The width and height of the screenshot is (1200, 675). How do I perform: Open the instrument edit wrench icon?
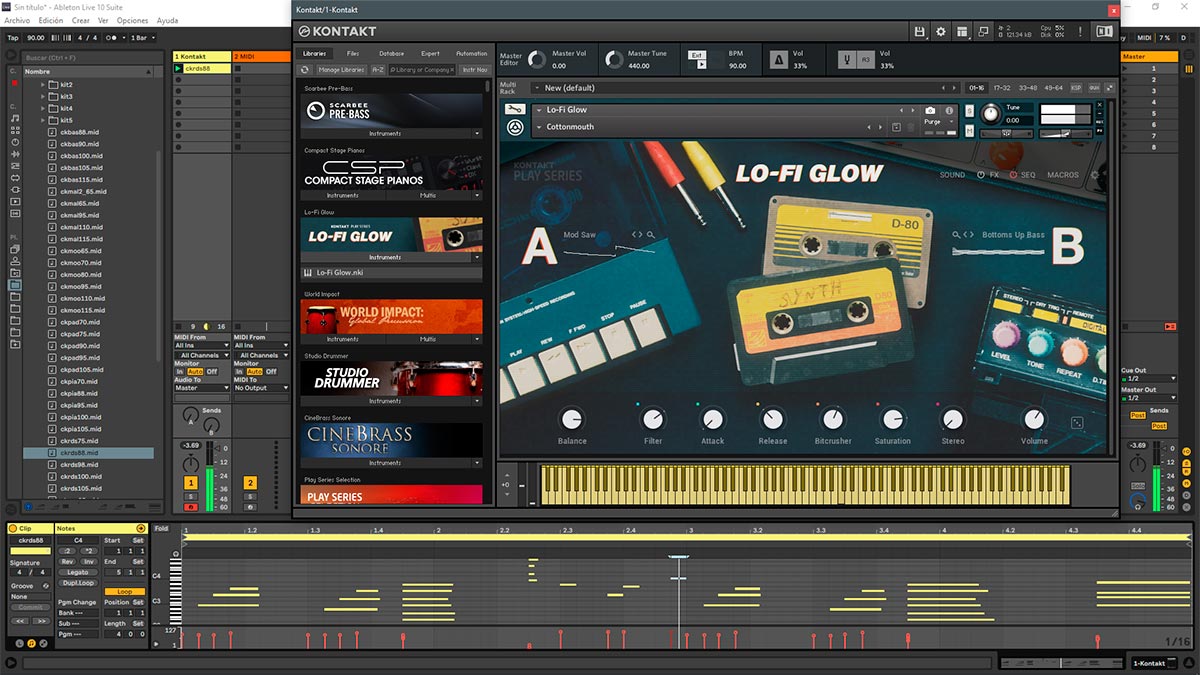coord(515,109)
